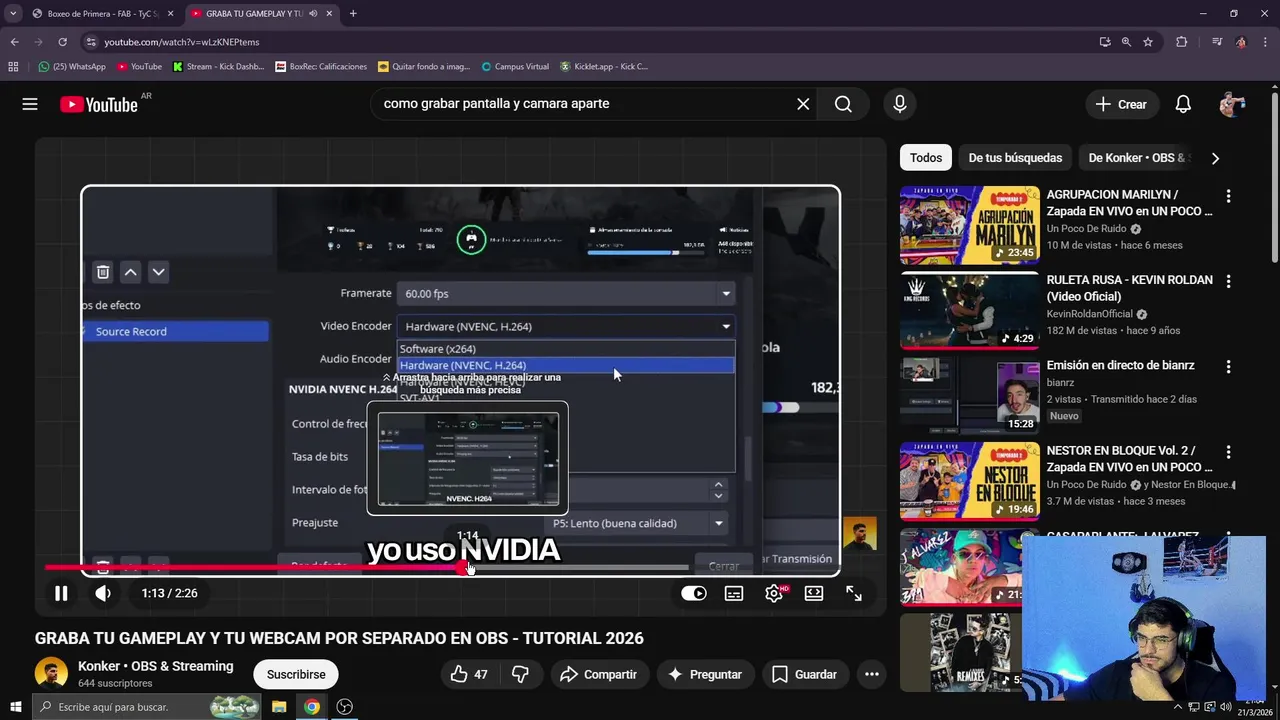Go back in browser history
Screen dimensions: 1280x720
point(14,42)
